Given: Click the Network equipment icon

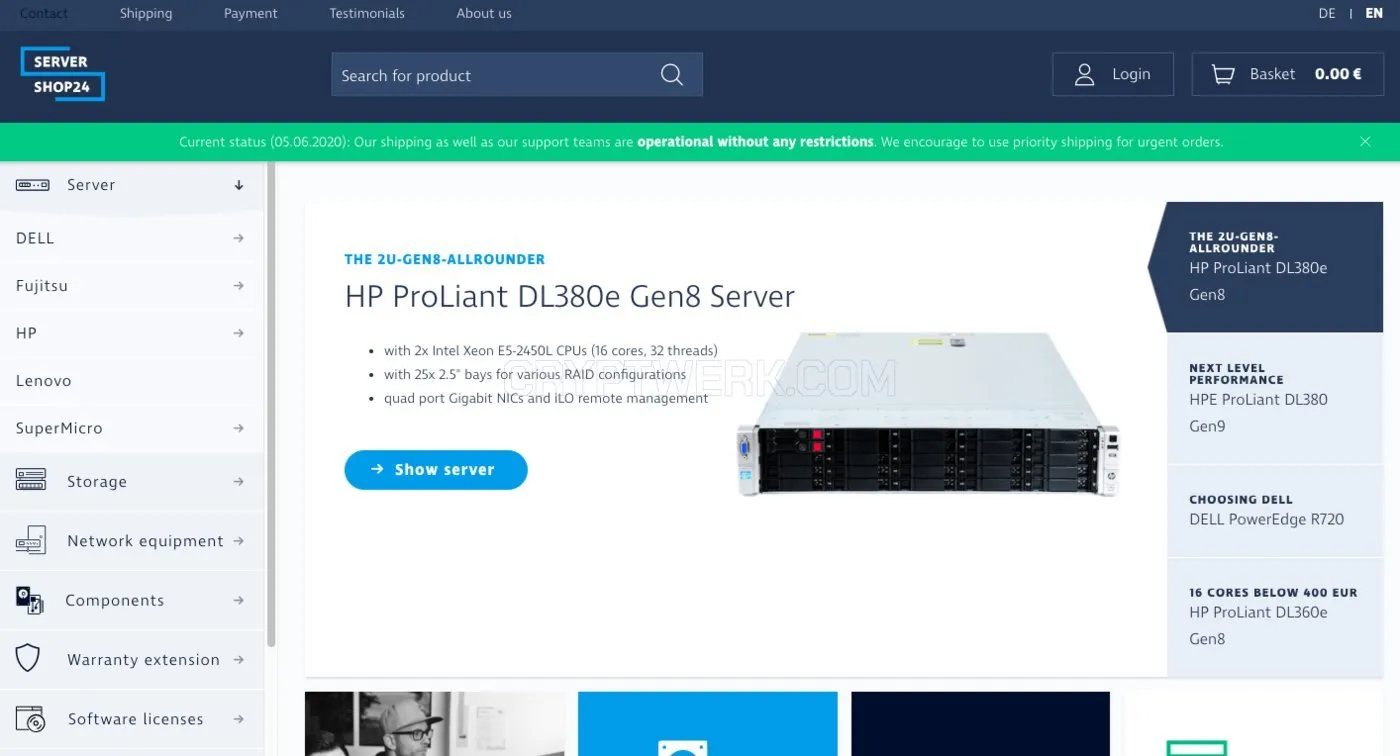Looking at the screenshot, I should (x=31, y=541).
